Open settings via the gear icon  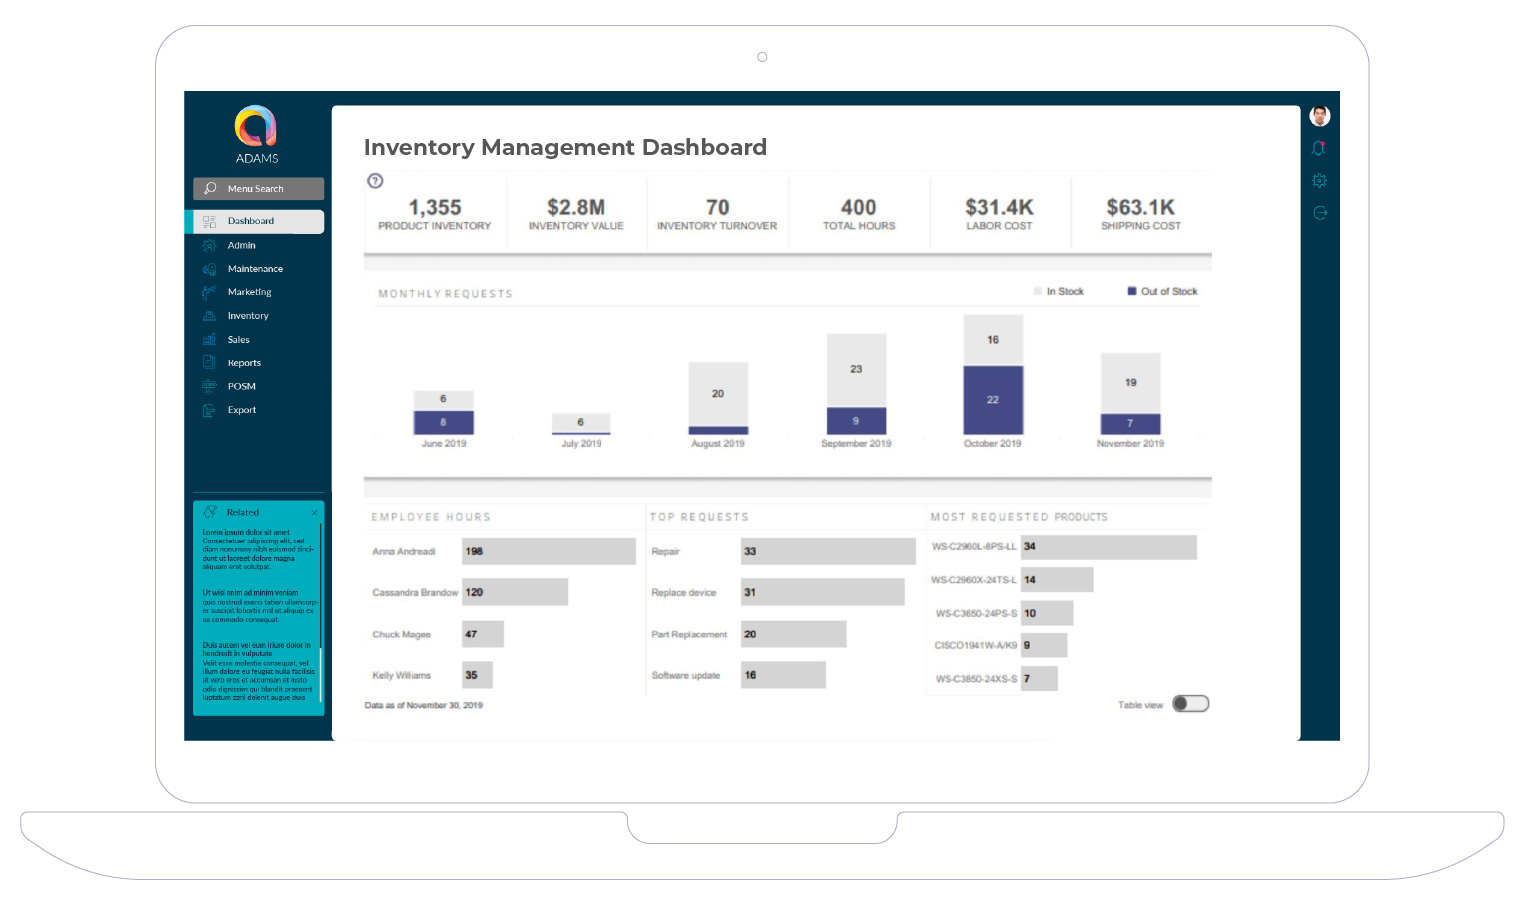pyautogui.click(x=1319, y=181)
